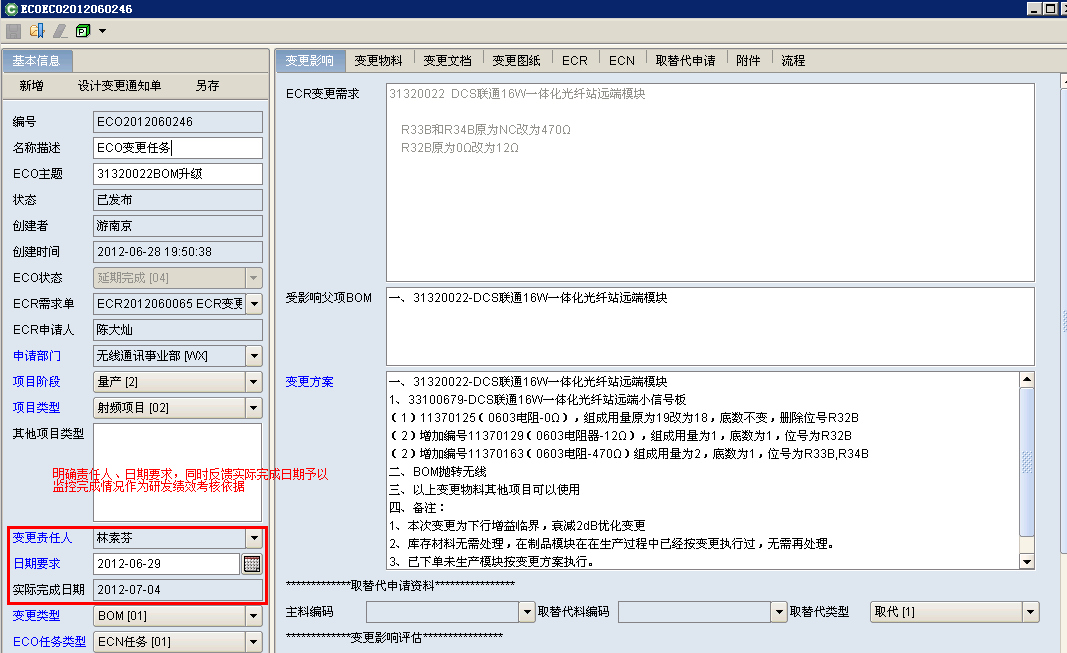Open the calendar picker for 日期要求
1067x653 pixels.
tap(252, 564)
